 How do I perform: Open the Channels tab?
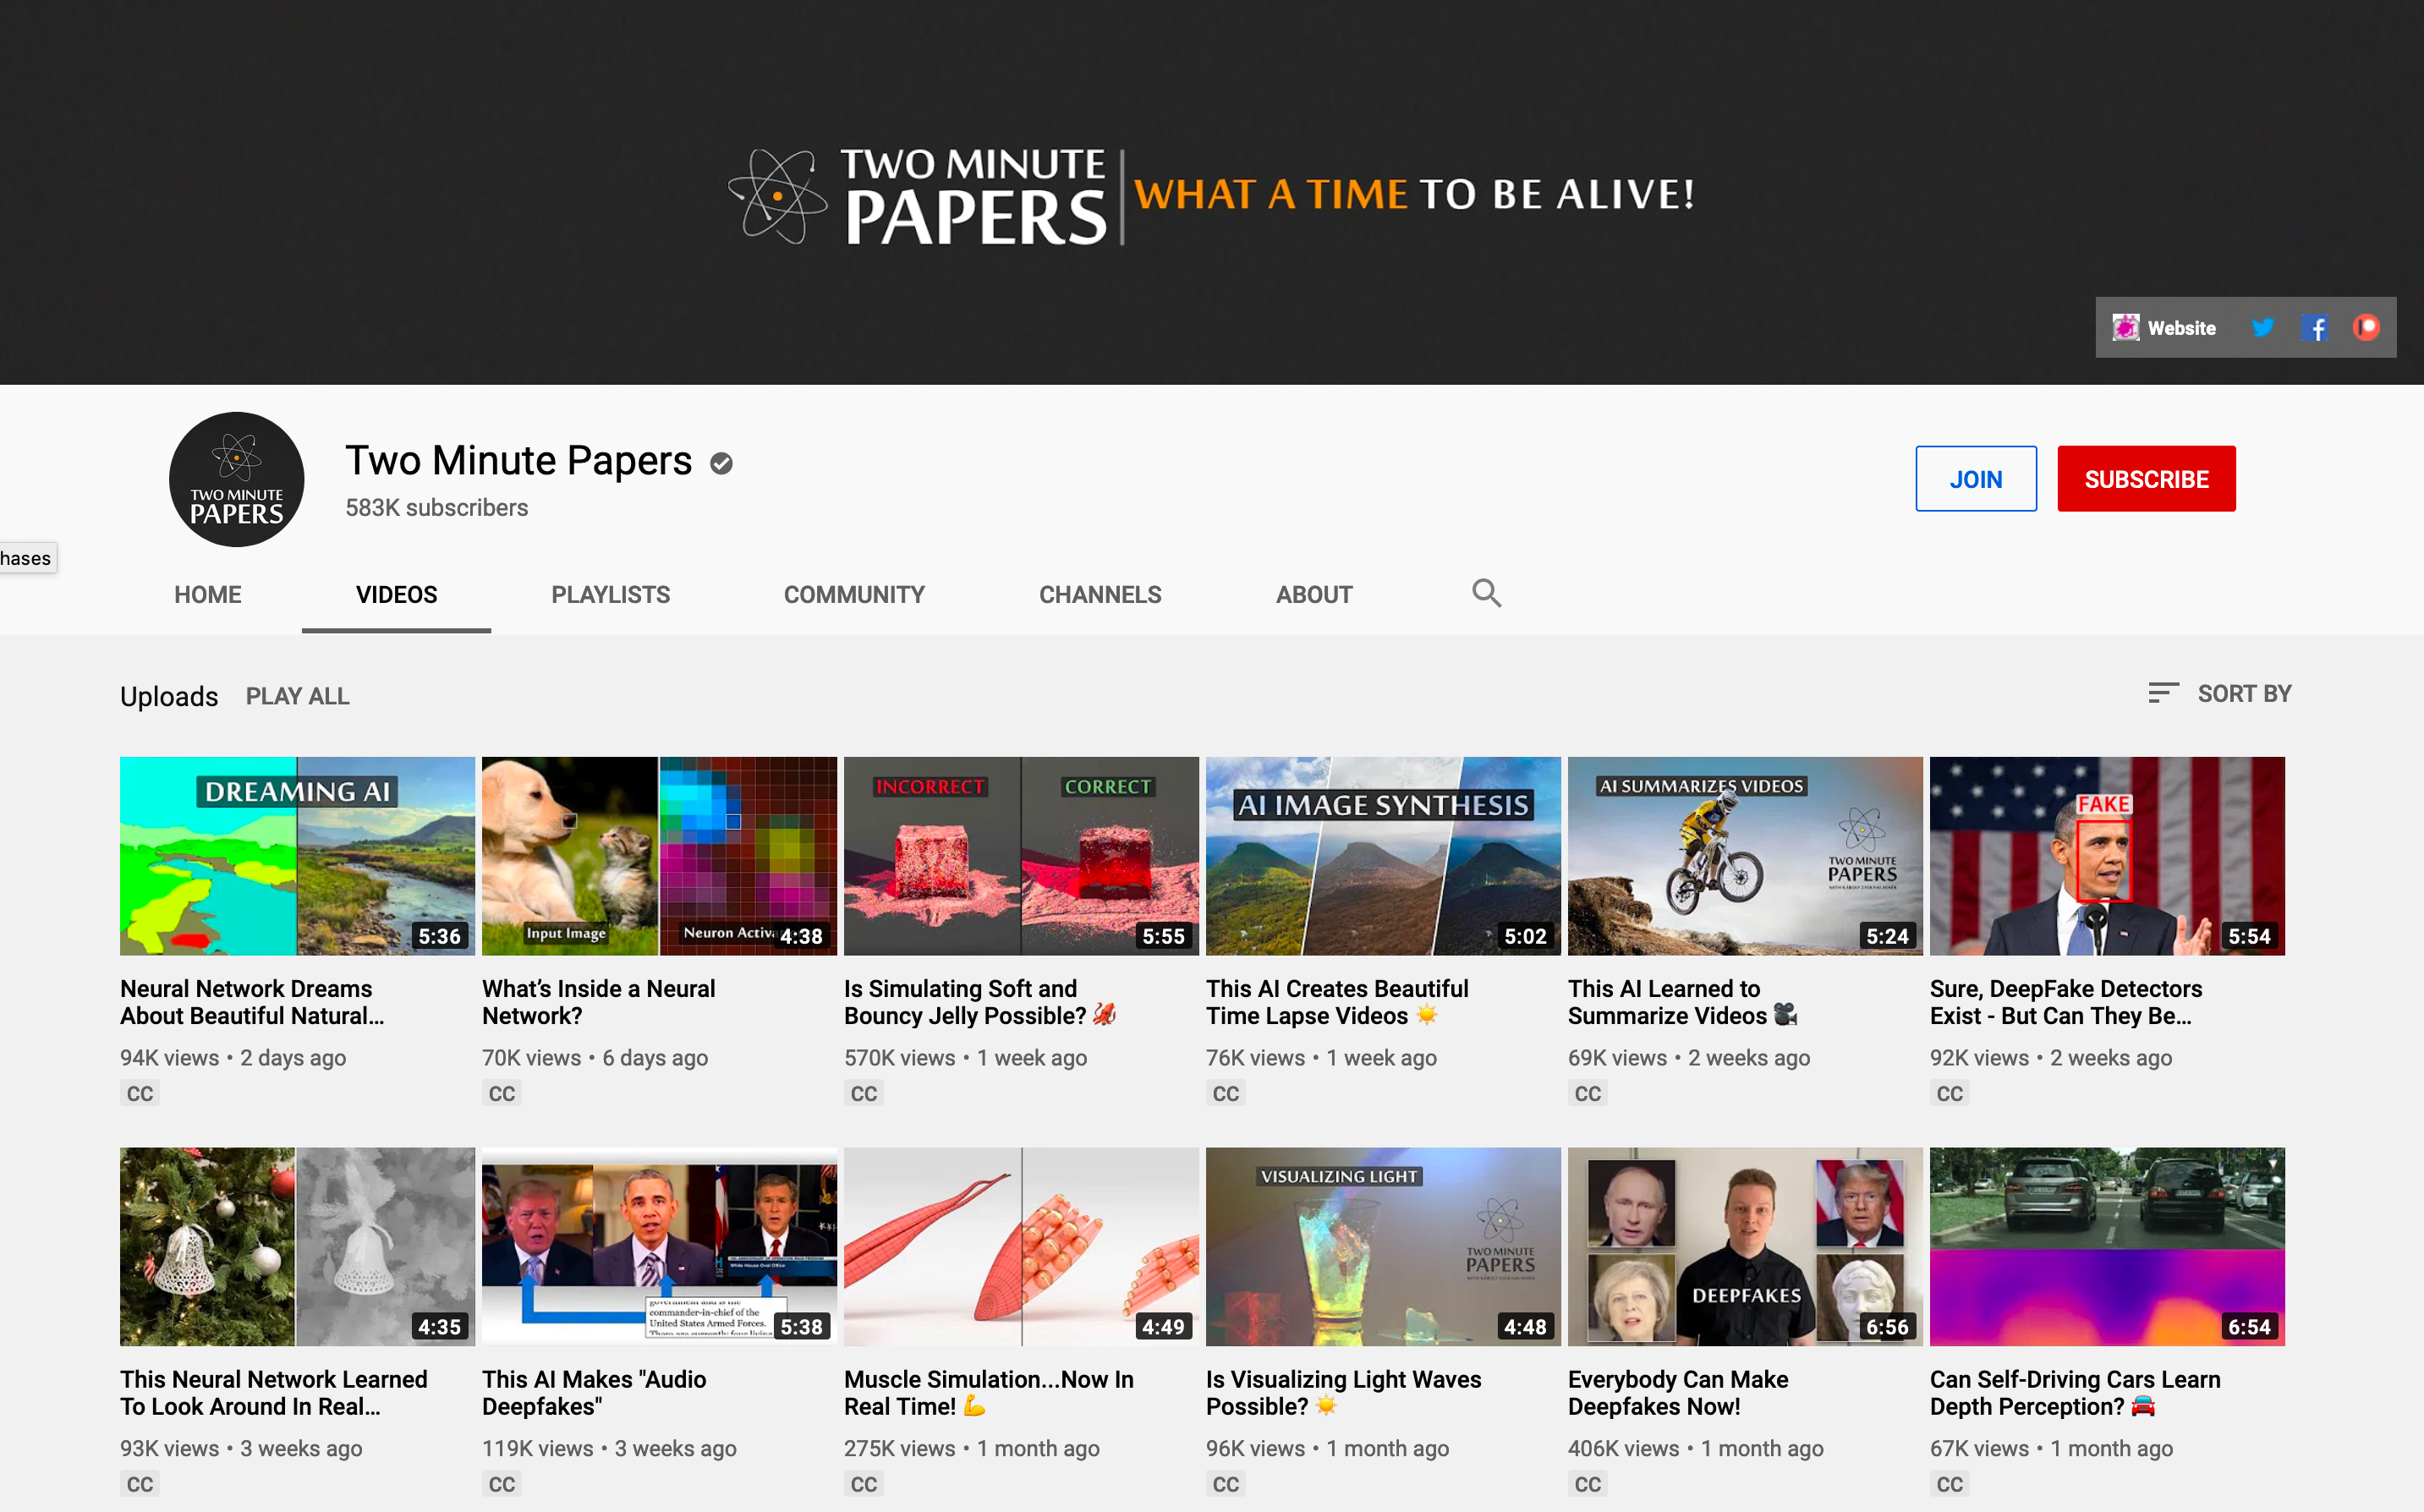pos(1100,594)
